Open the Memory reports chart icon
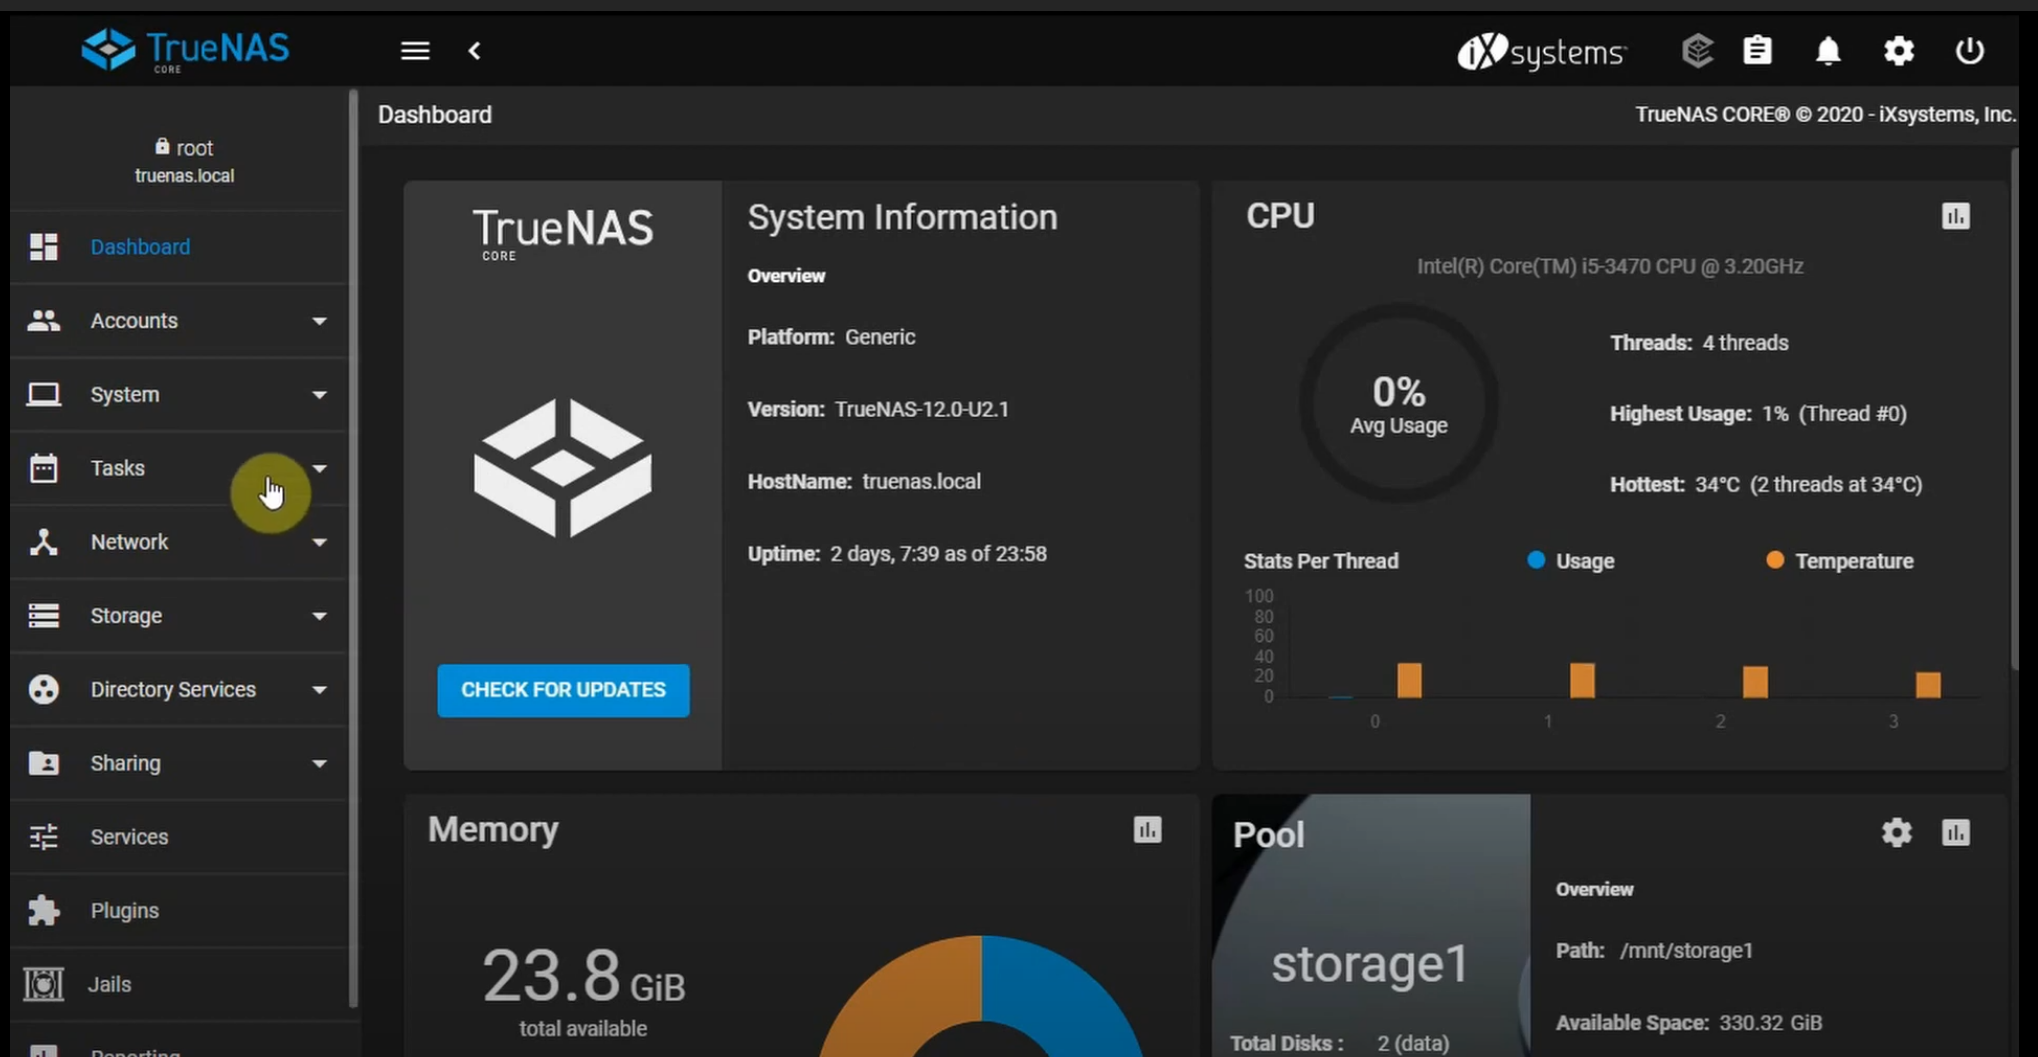This screenshot has width=2038, height=1057. click(x=1147, y=830)
